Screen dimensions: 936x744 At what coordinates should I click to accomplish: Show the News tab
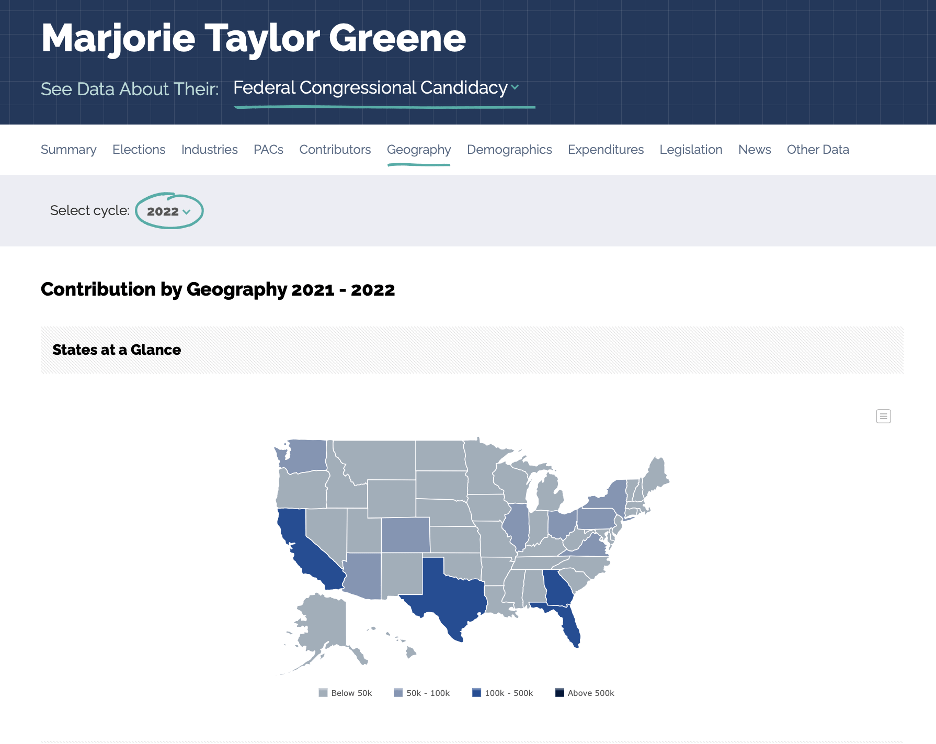pos(754,150)
